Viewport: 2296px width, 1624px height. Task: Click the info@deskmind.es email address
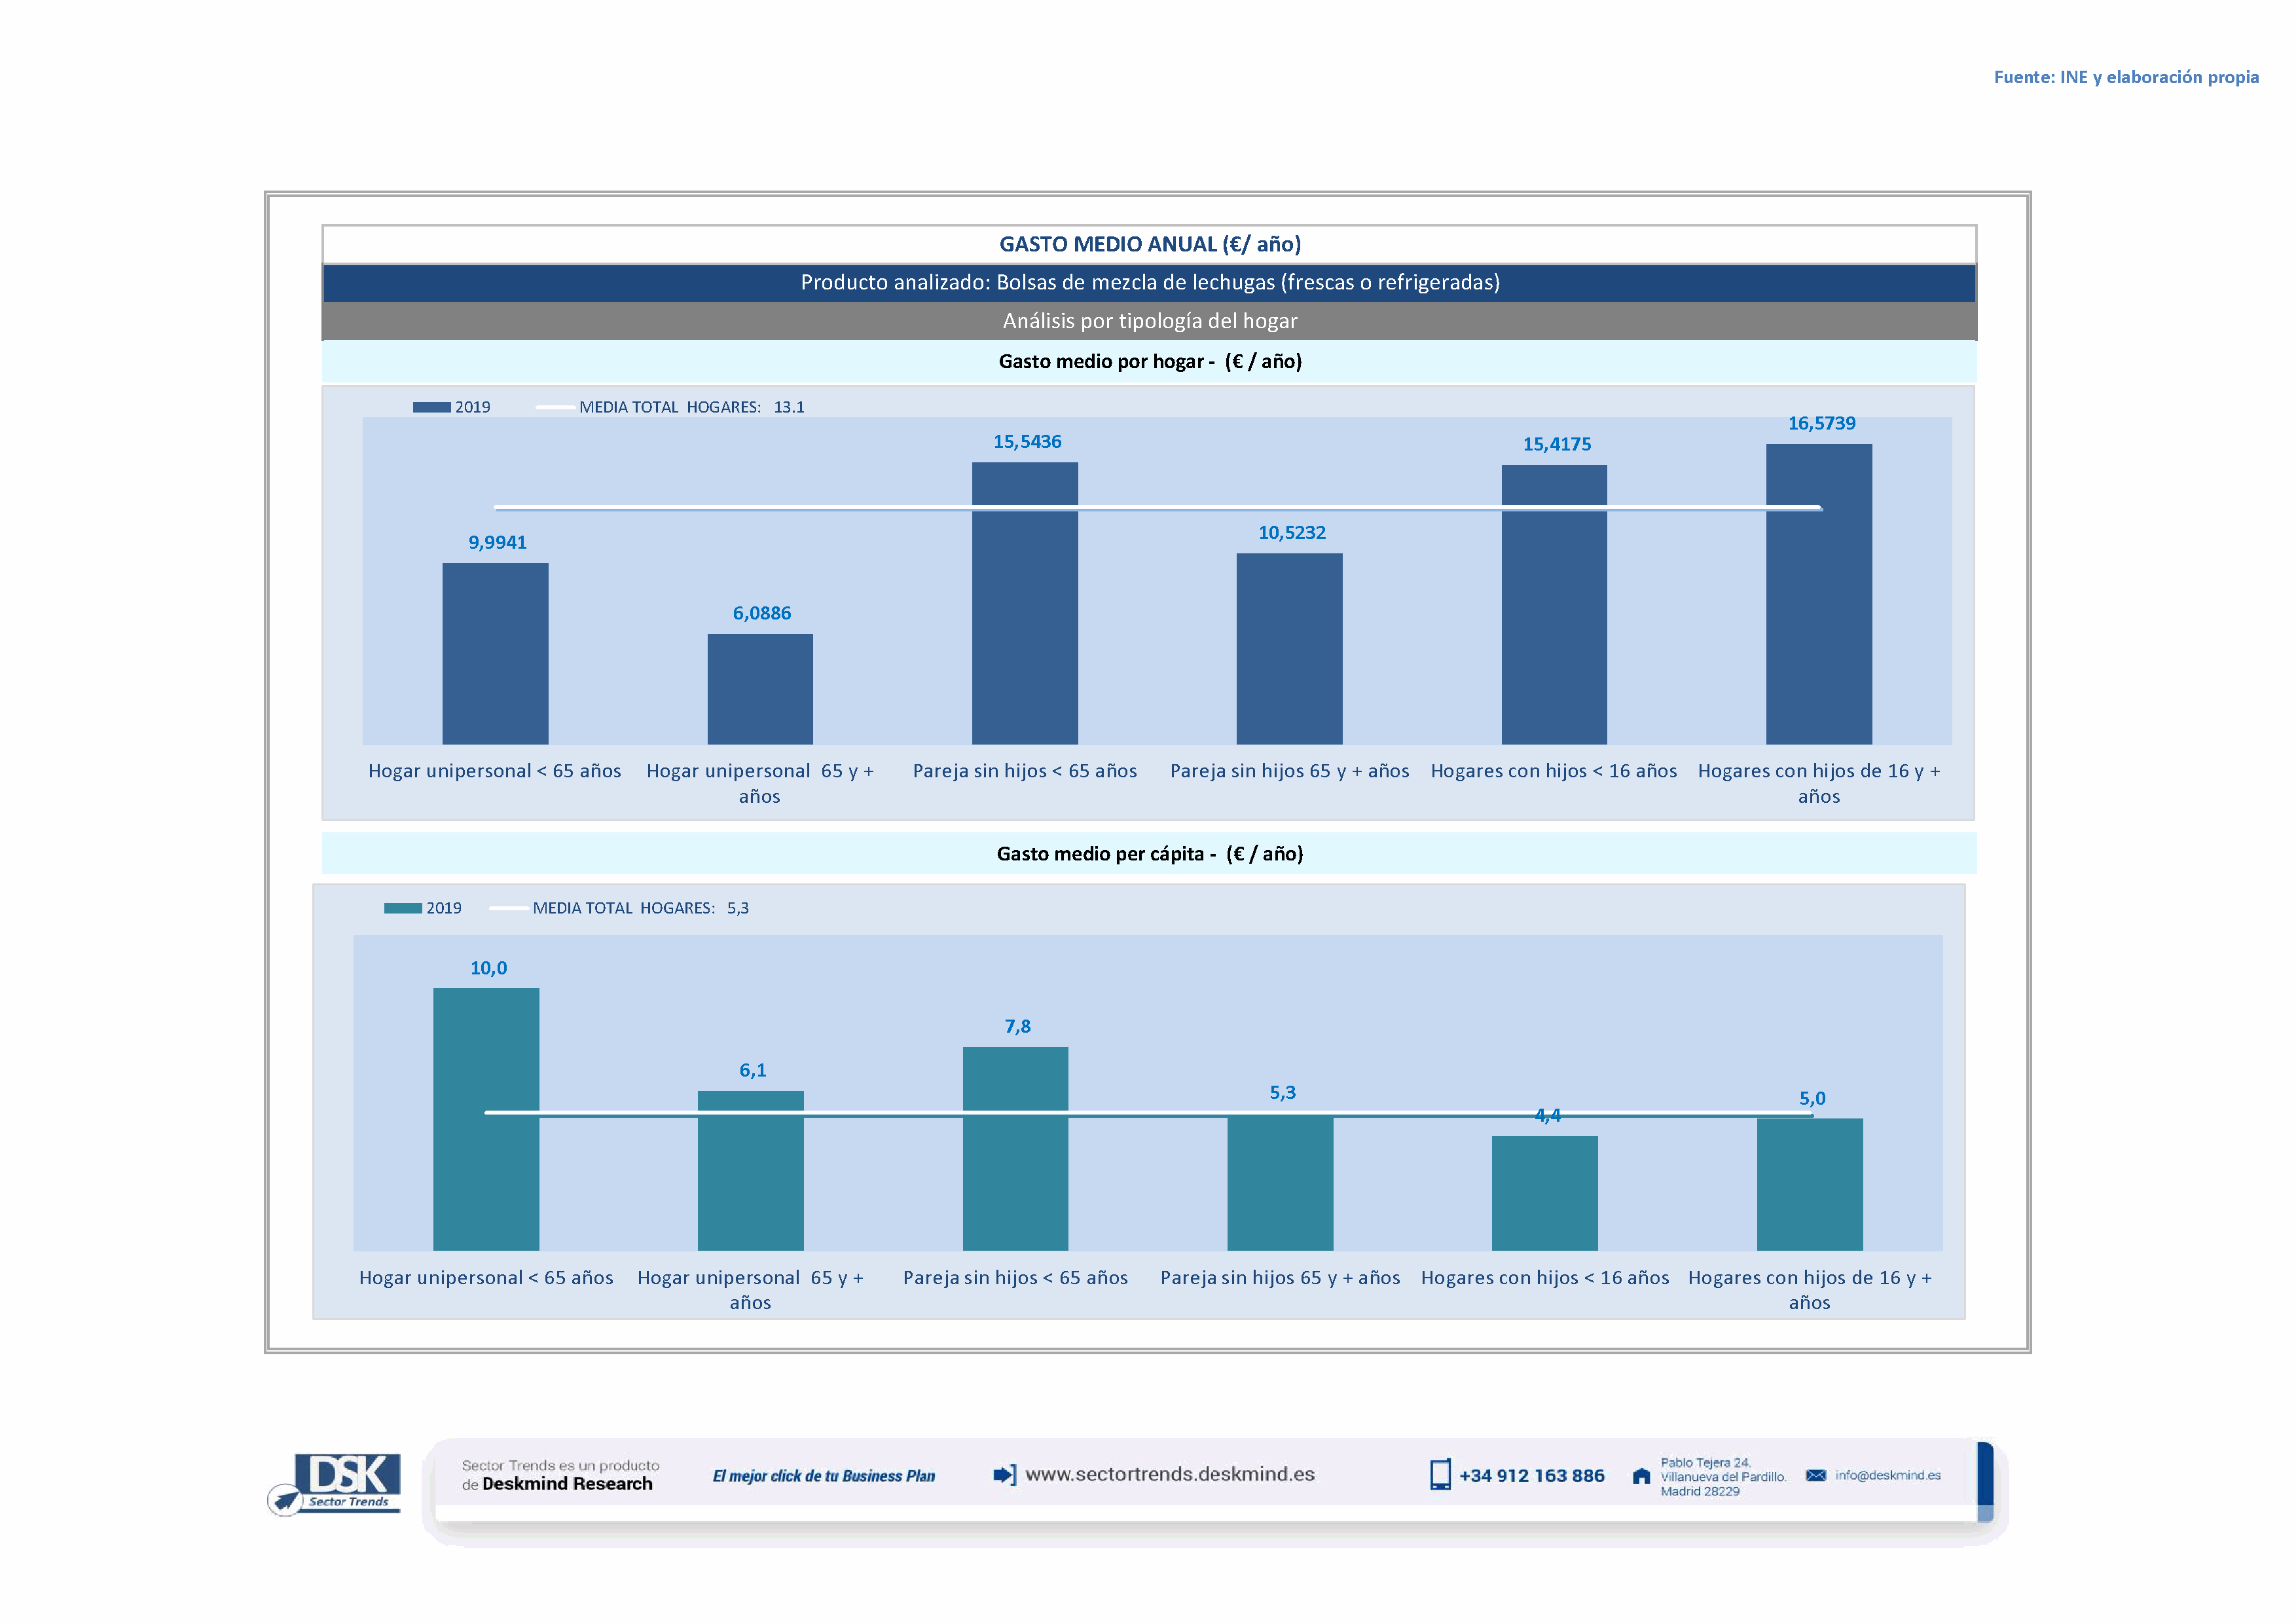tap(1888, 1475)
